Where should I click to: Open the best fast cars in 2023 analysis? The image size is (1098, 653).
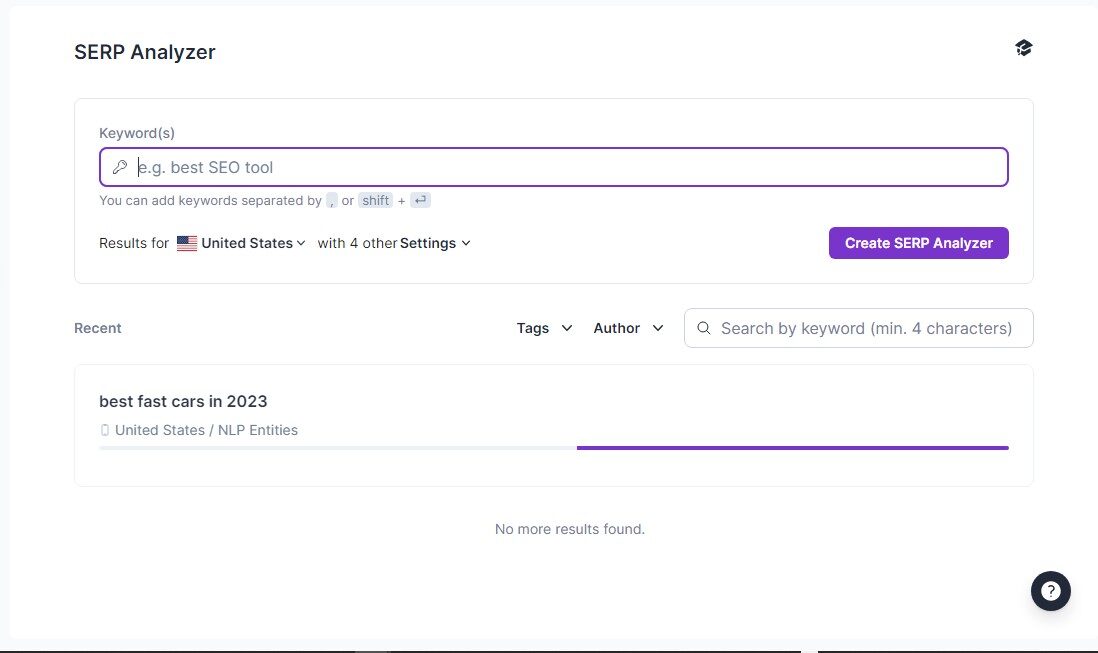(x=183, y=401)
